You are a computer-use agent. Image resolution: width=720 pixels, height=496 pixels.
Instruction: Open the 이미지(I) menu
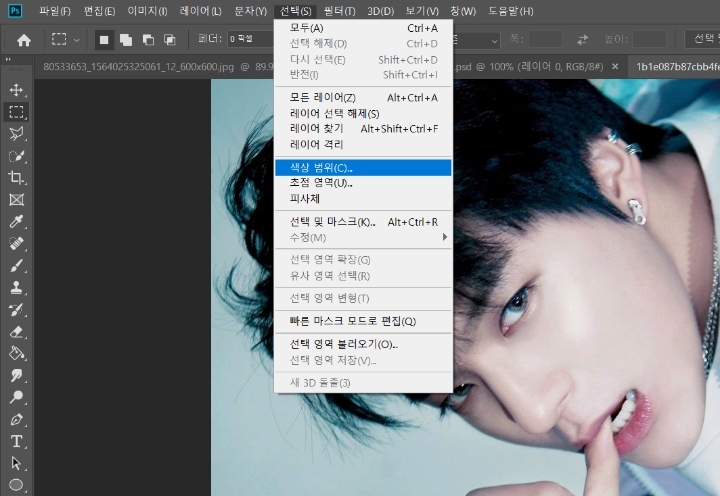tap(147, 11)
